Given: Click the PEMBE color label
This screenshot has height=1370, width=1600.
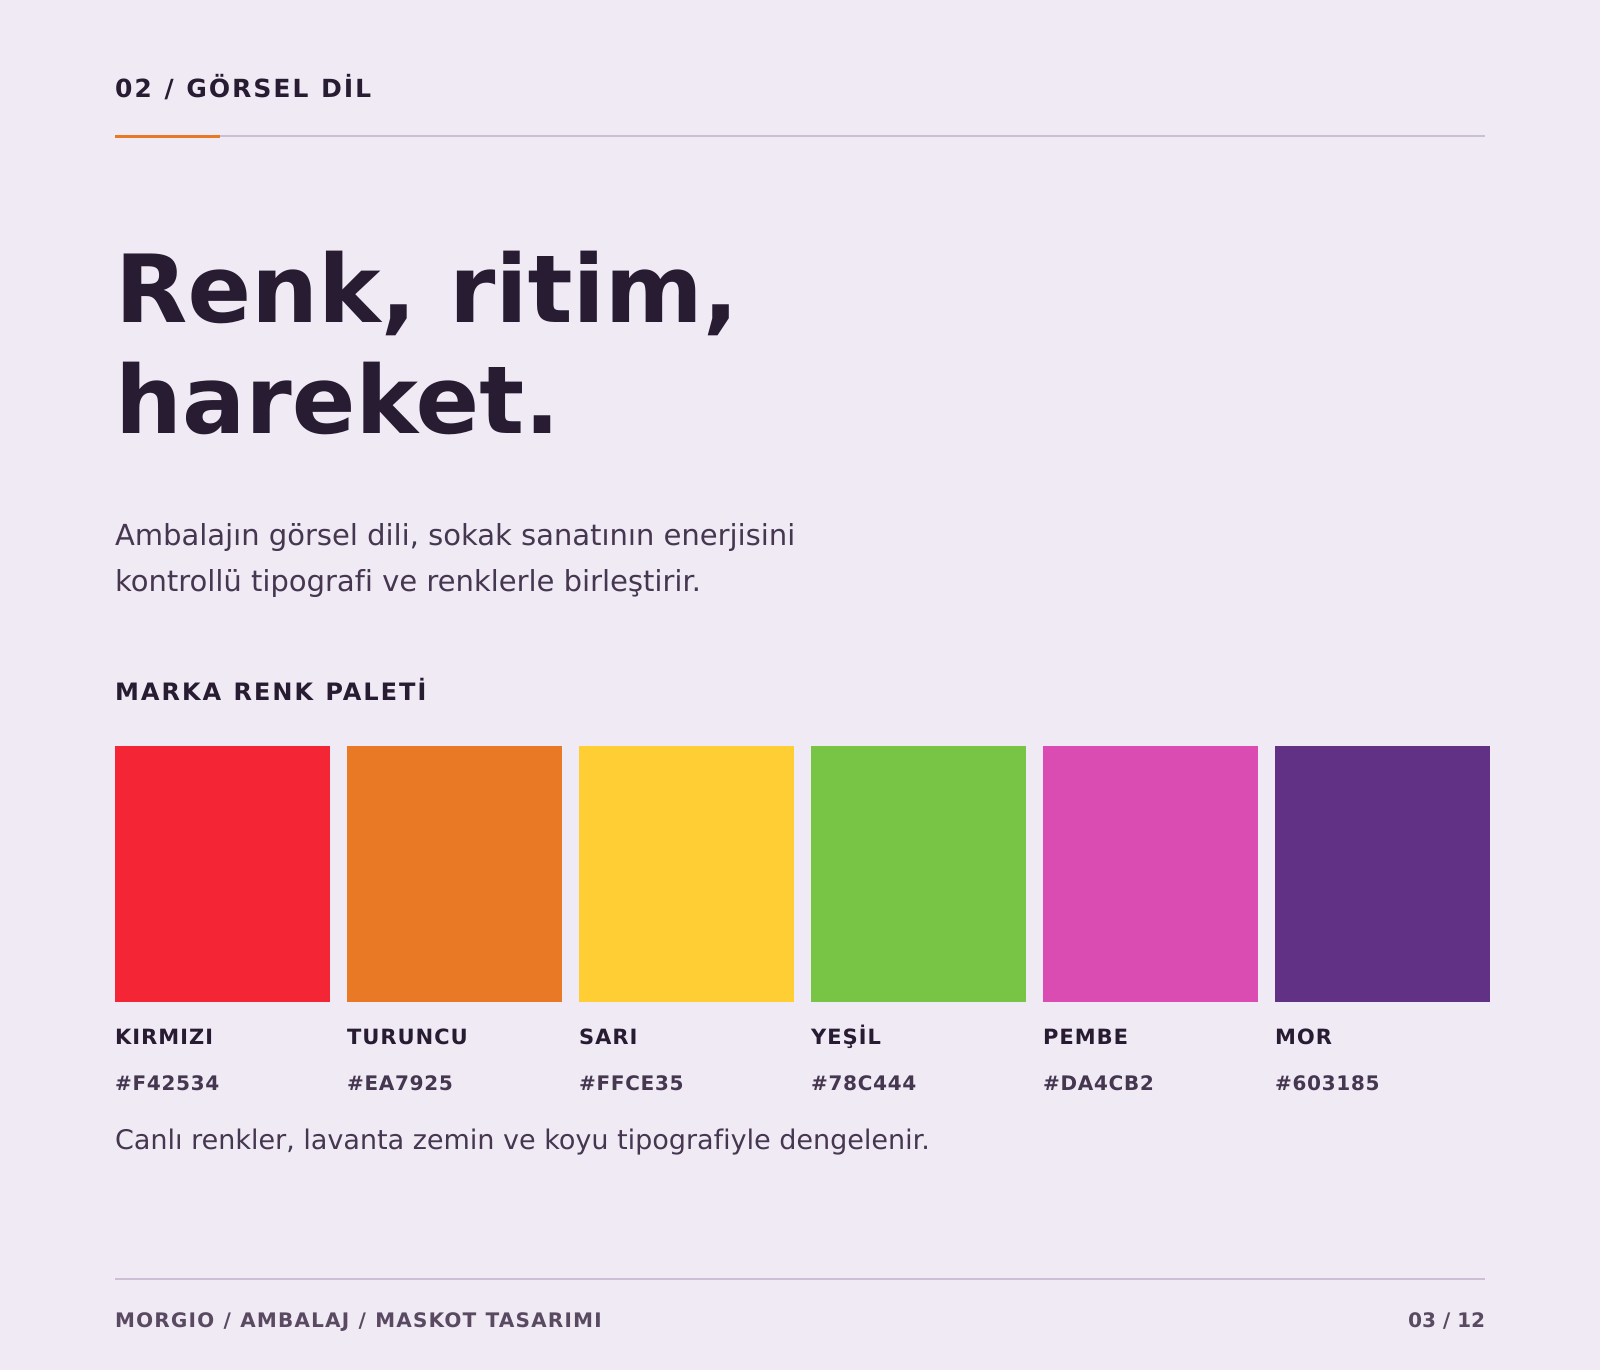Looking at the screenshot, I should pyautogui.click(x=1085, y=1037).
